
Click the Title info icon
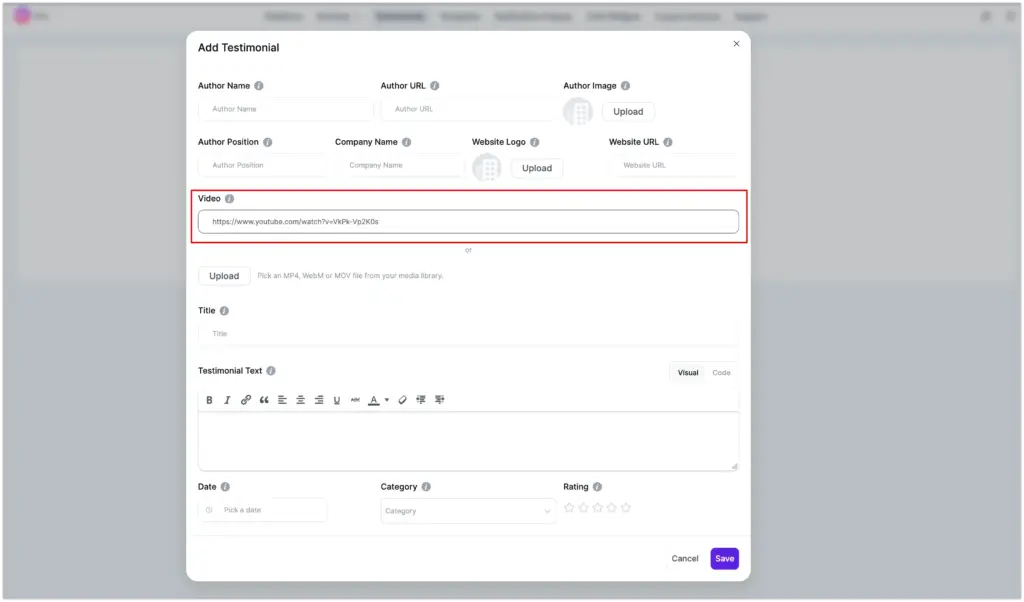click(224, 311)
